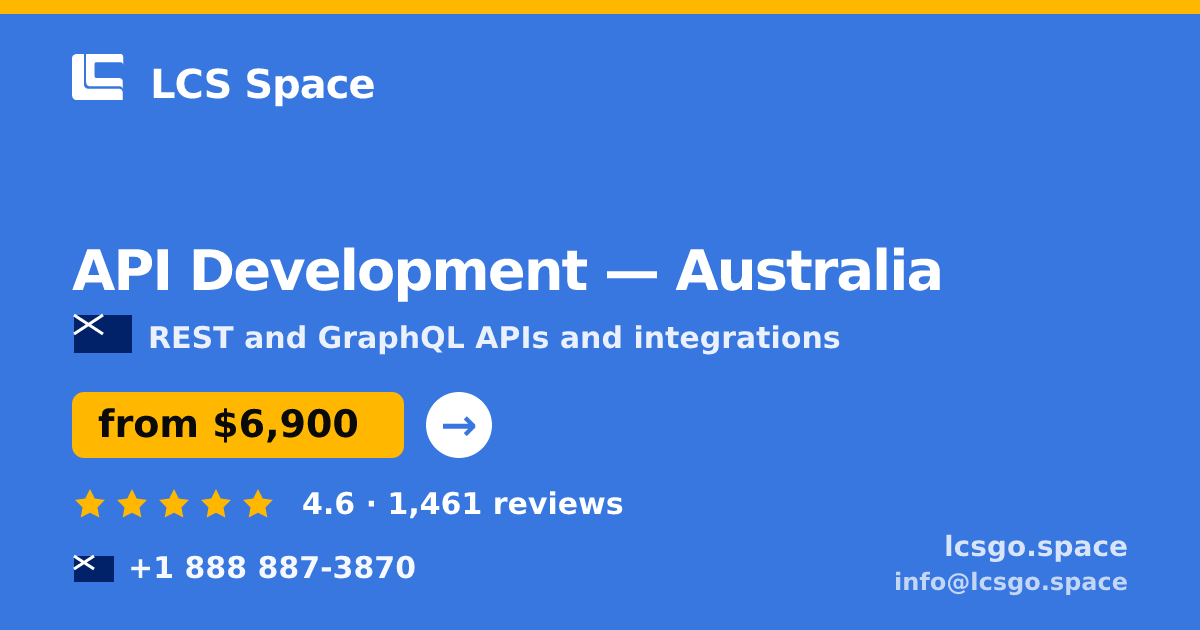Viewport: 1200px width, 630px height.
Task: Click the 4.6 · 1,461 reviews text
Action: [x=463, y=504]
